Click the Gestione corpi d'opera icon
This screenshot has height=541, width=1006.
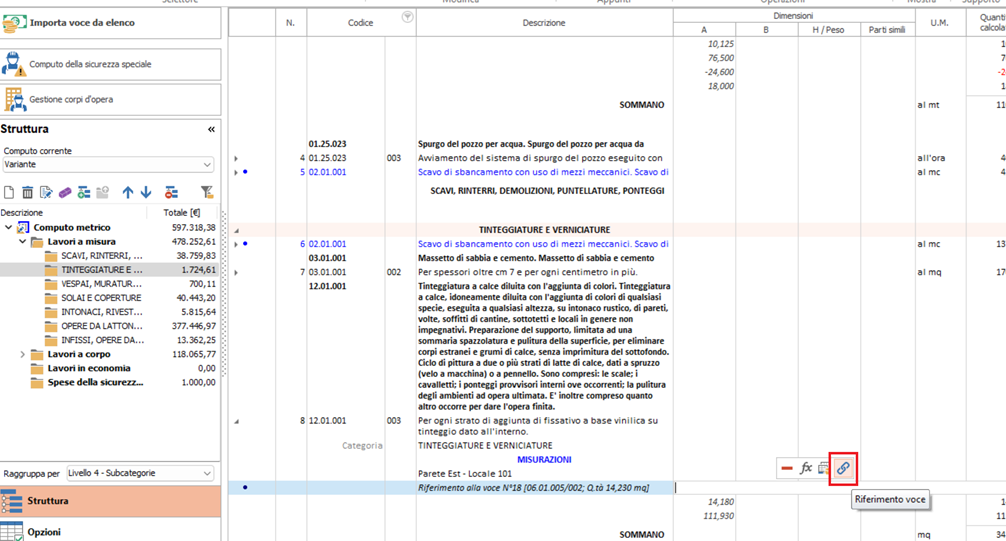tap(14, 99)
